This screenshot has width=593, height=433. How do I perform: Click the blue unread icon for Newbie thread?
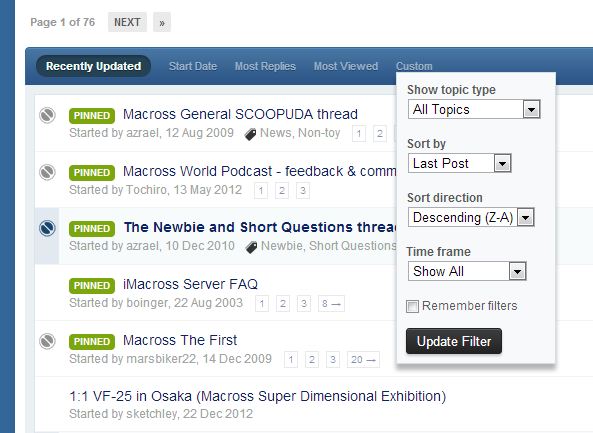[47, 228]
